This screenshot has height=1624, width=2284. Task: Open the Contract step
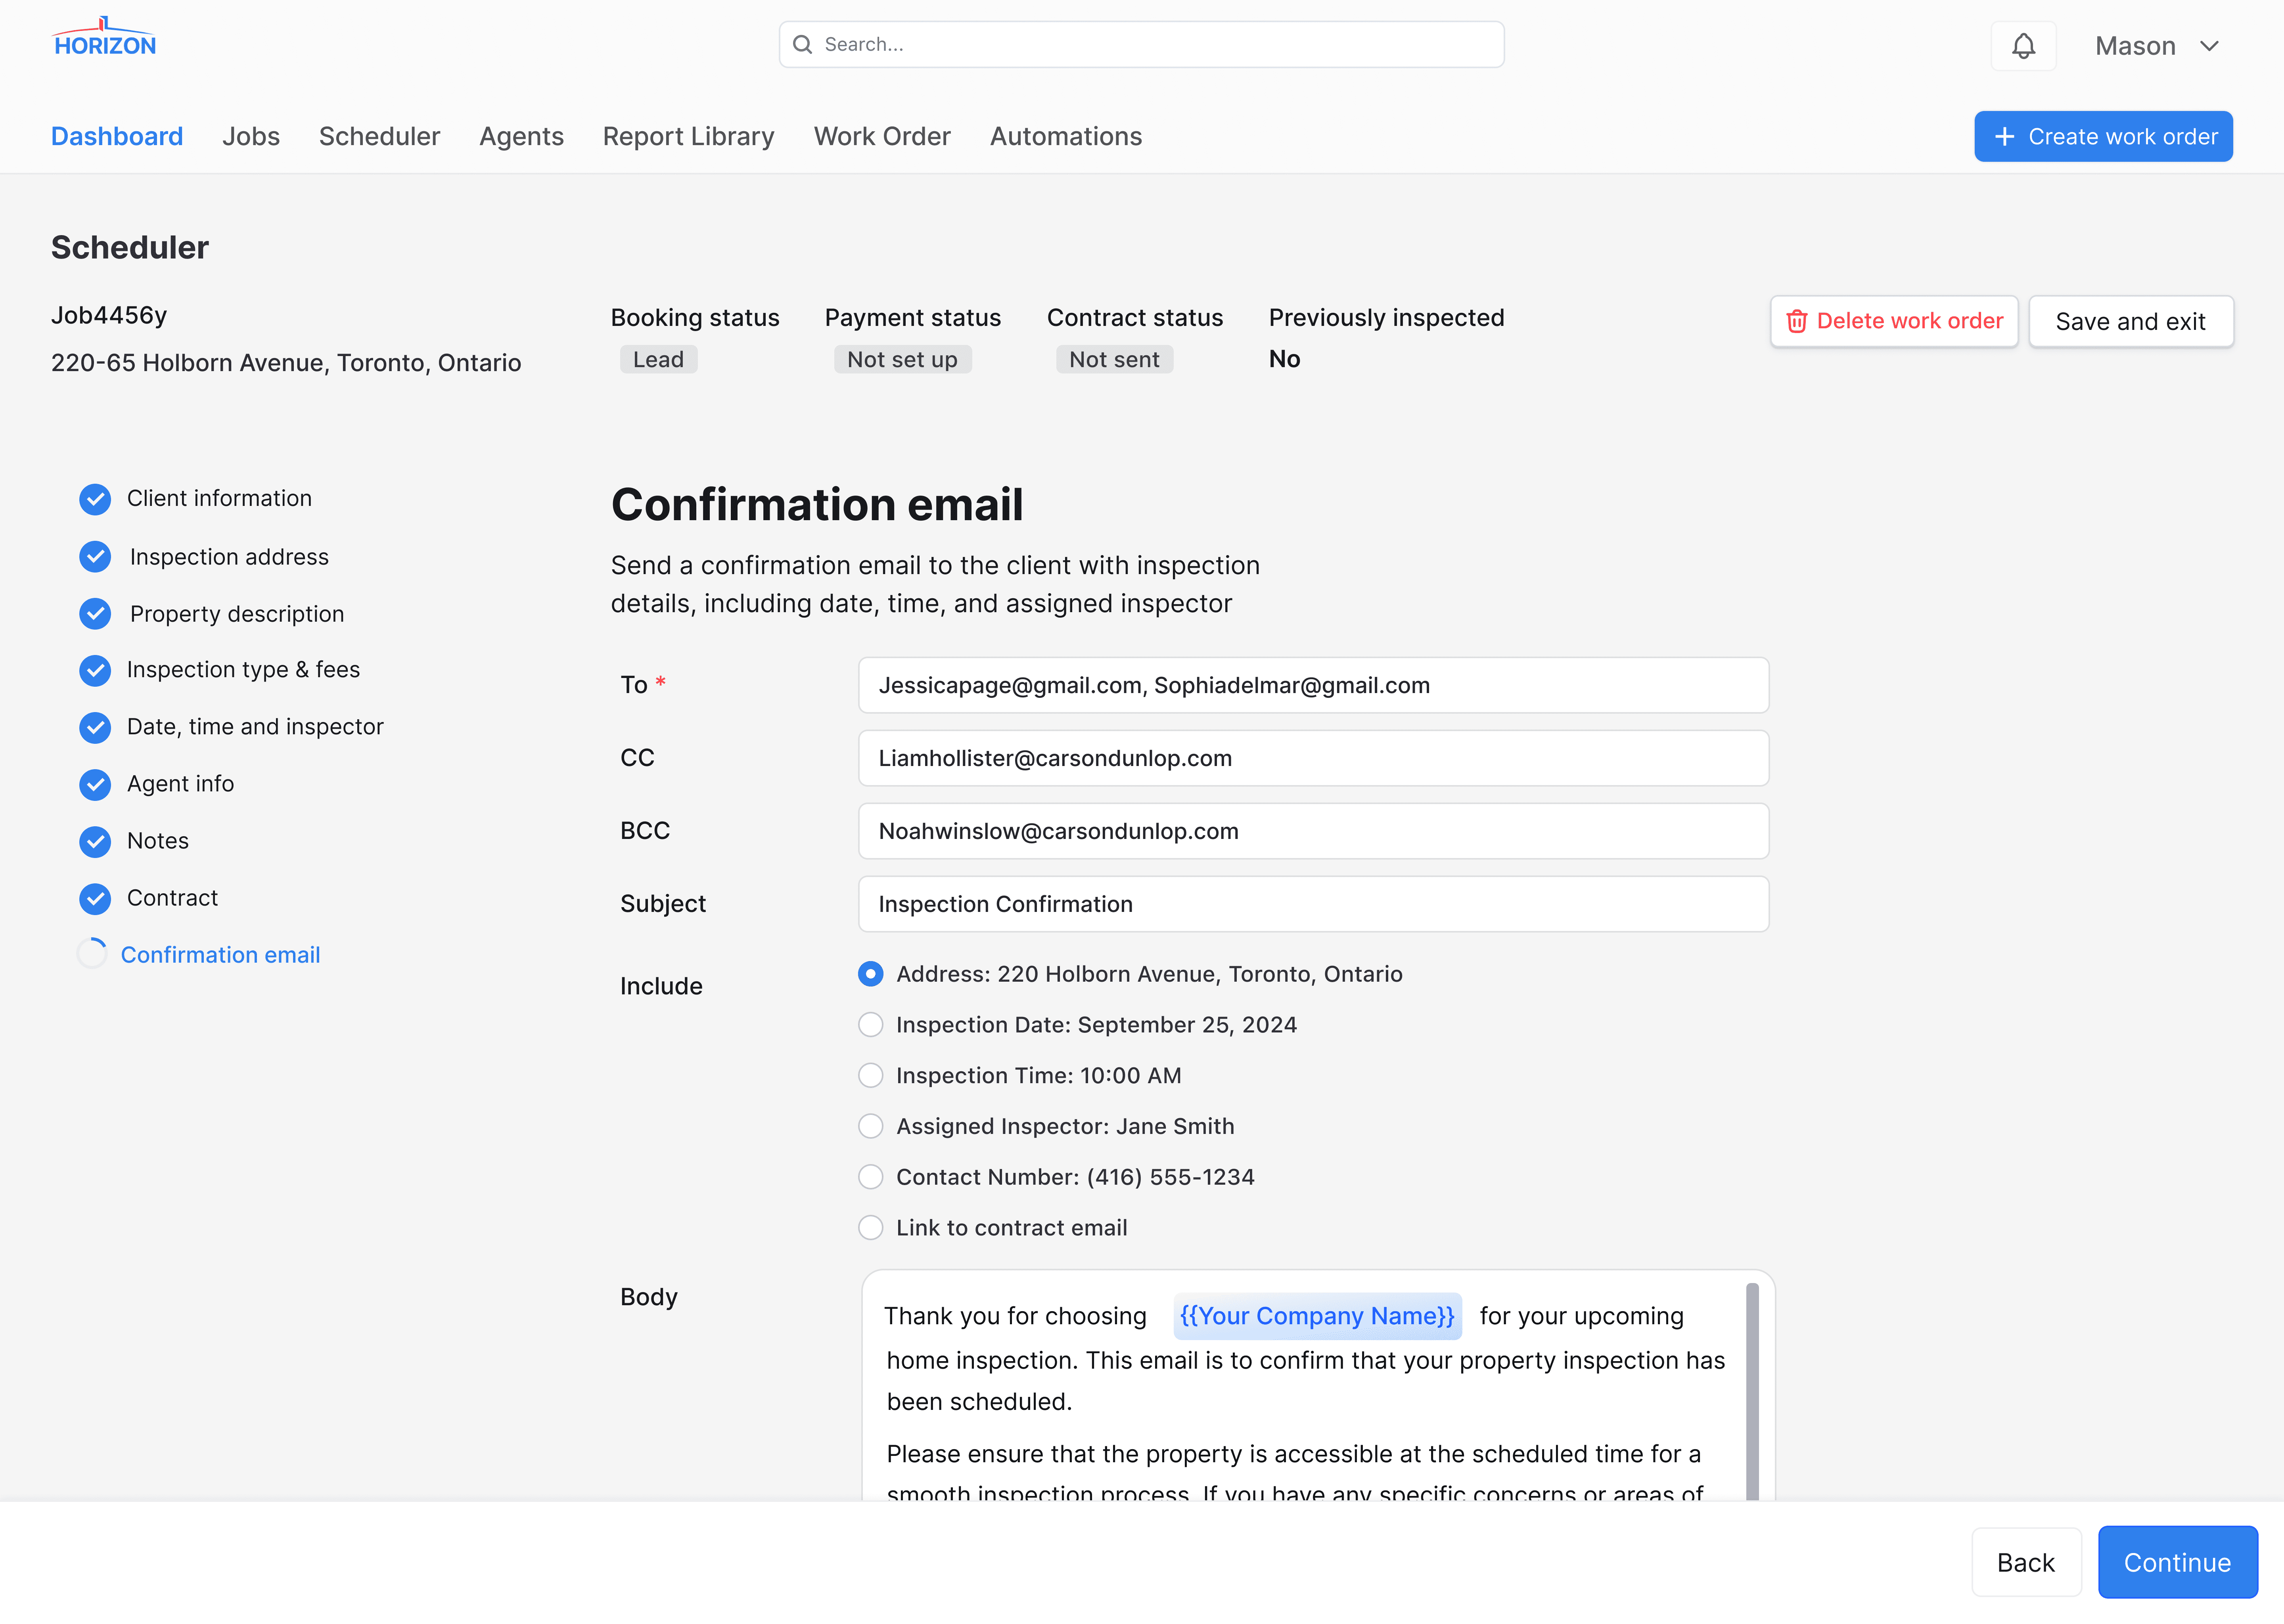(172, 898)
